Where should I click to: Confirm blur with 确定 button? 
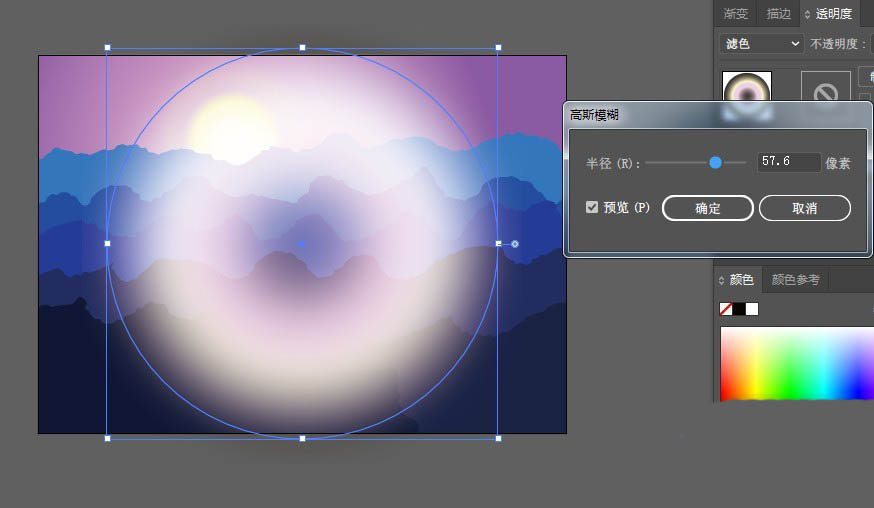coord(708,208)
